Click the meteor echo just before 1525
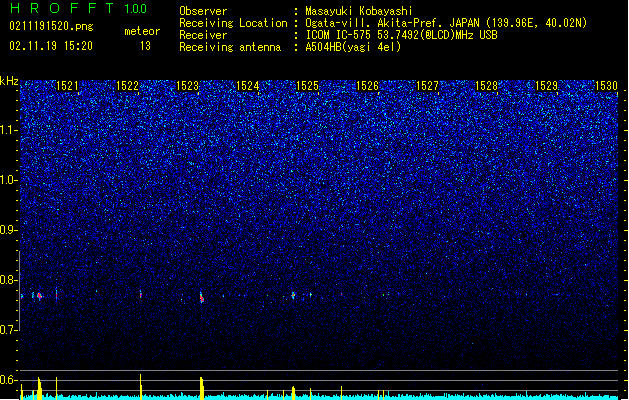Screen dimensions: 629x400 pyautogui.click(x=293, y=295)
